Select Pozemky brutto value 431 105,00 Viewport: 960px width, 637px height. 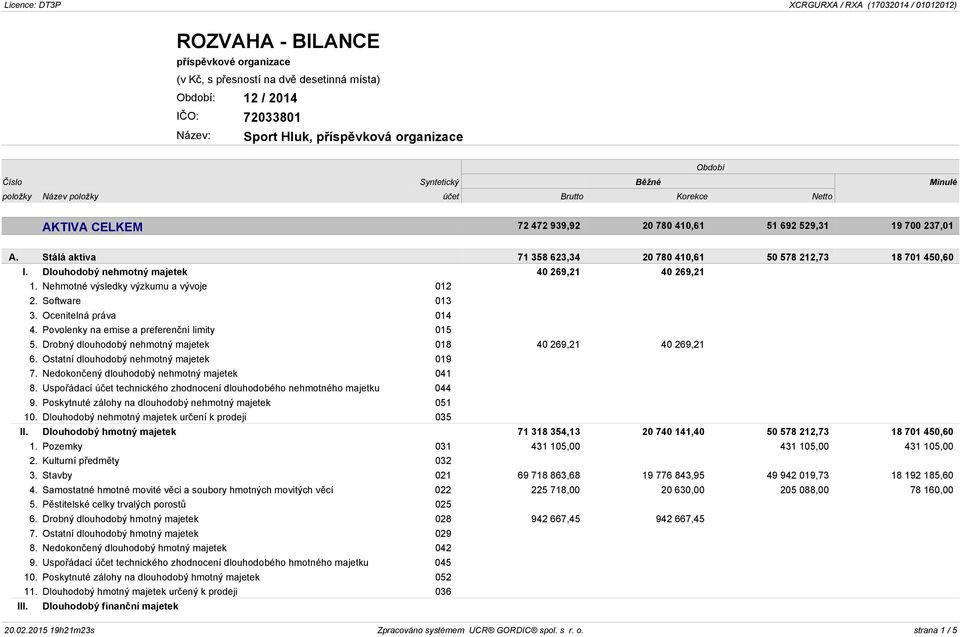(555, 447)
